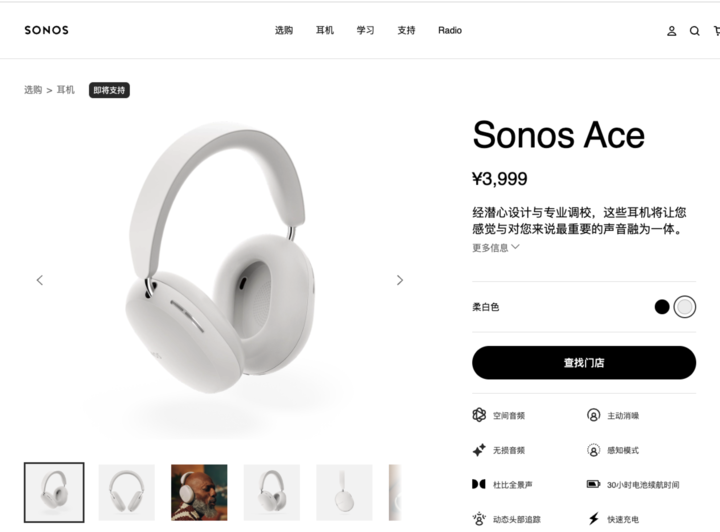Select the man wearing headphones thumbnail
Image resolution: width=720 pixels, height=532 pixels.
tap(199, 492)
